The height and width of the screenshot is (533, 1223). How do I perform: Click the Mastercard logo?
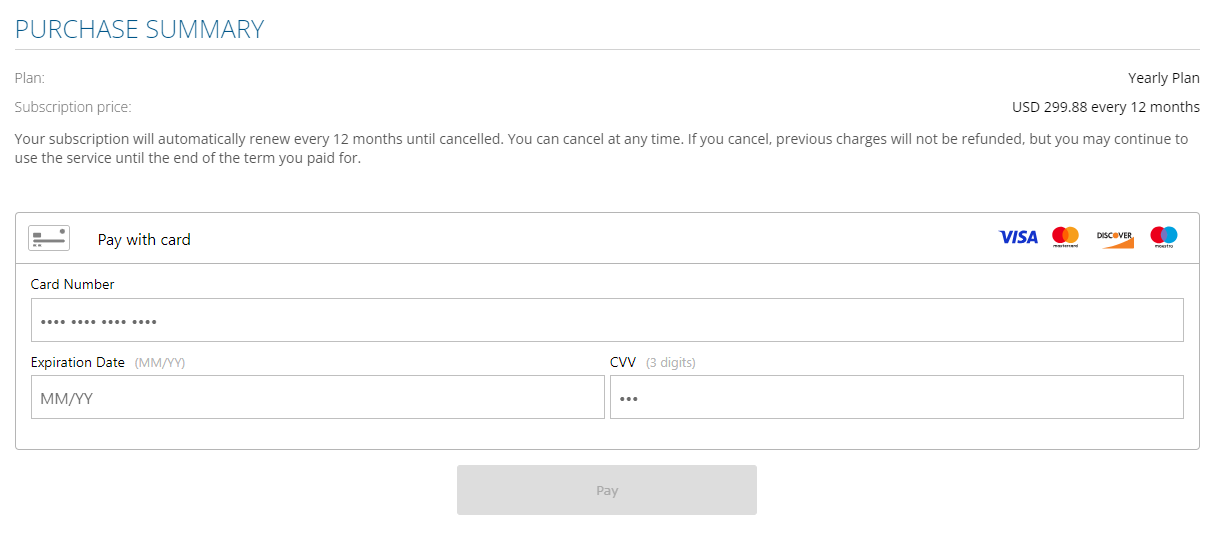point(1065,237)
